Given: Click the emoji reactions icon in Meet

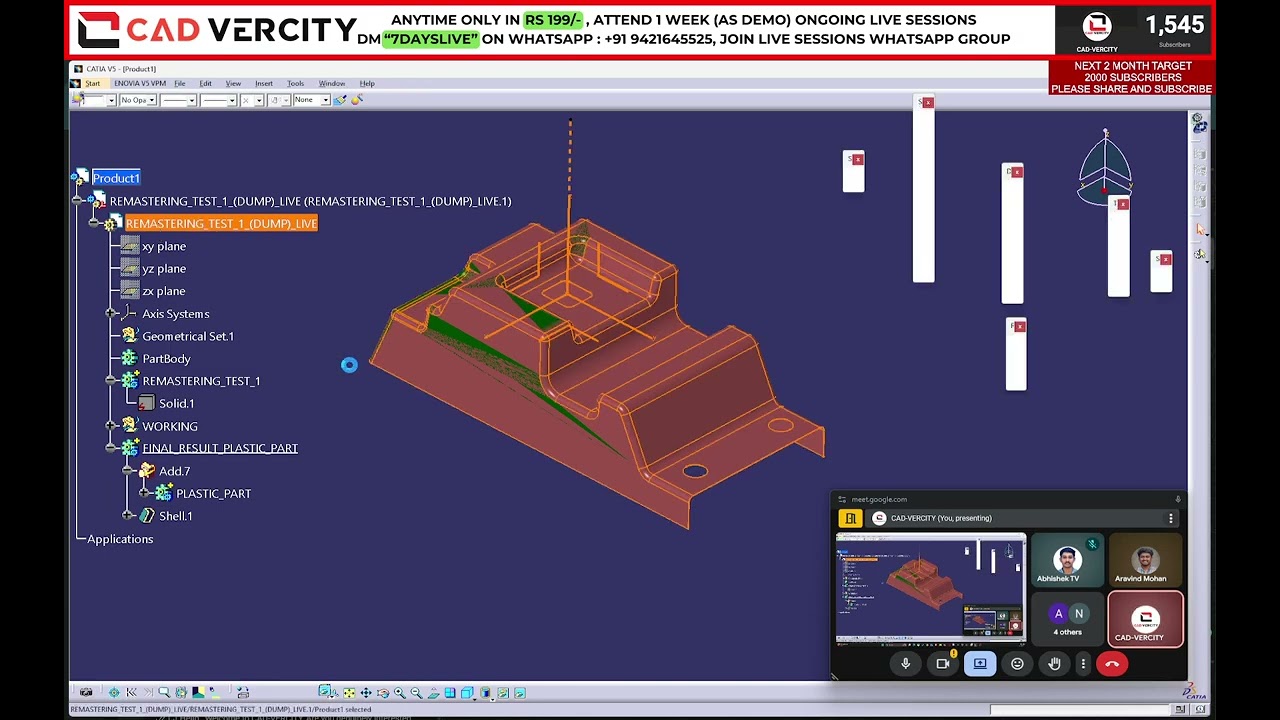Looking at the screenshot, I should (1017, 664).
